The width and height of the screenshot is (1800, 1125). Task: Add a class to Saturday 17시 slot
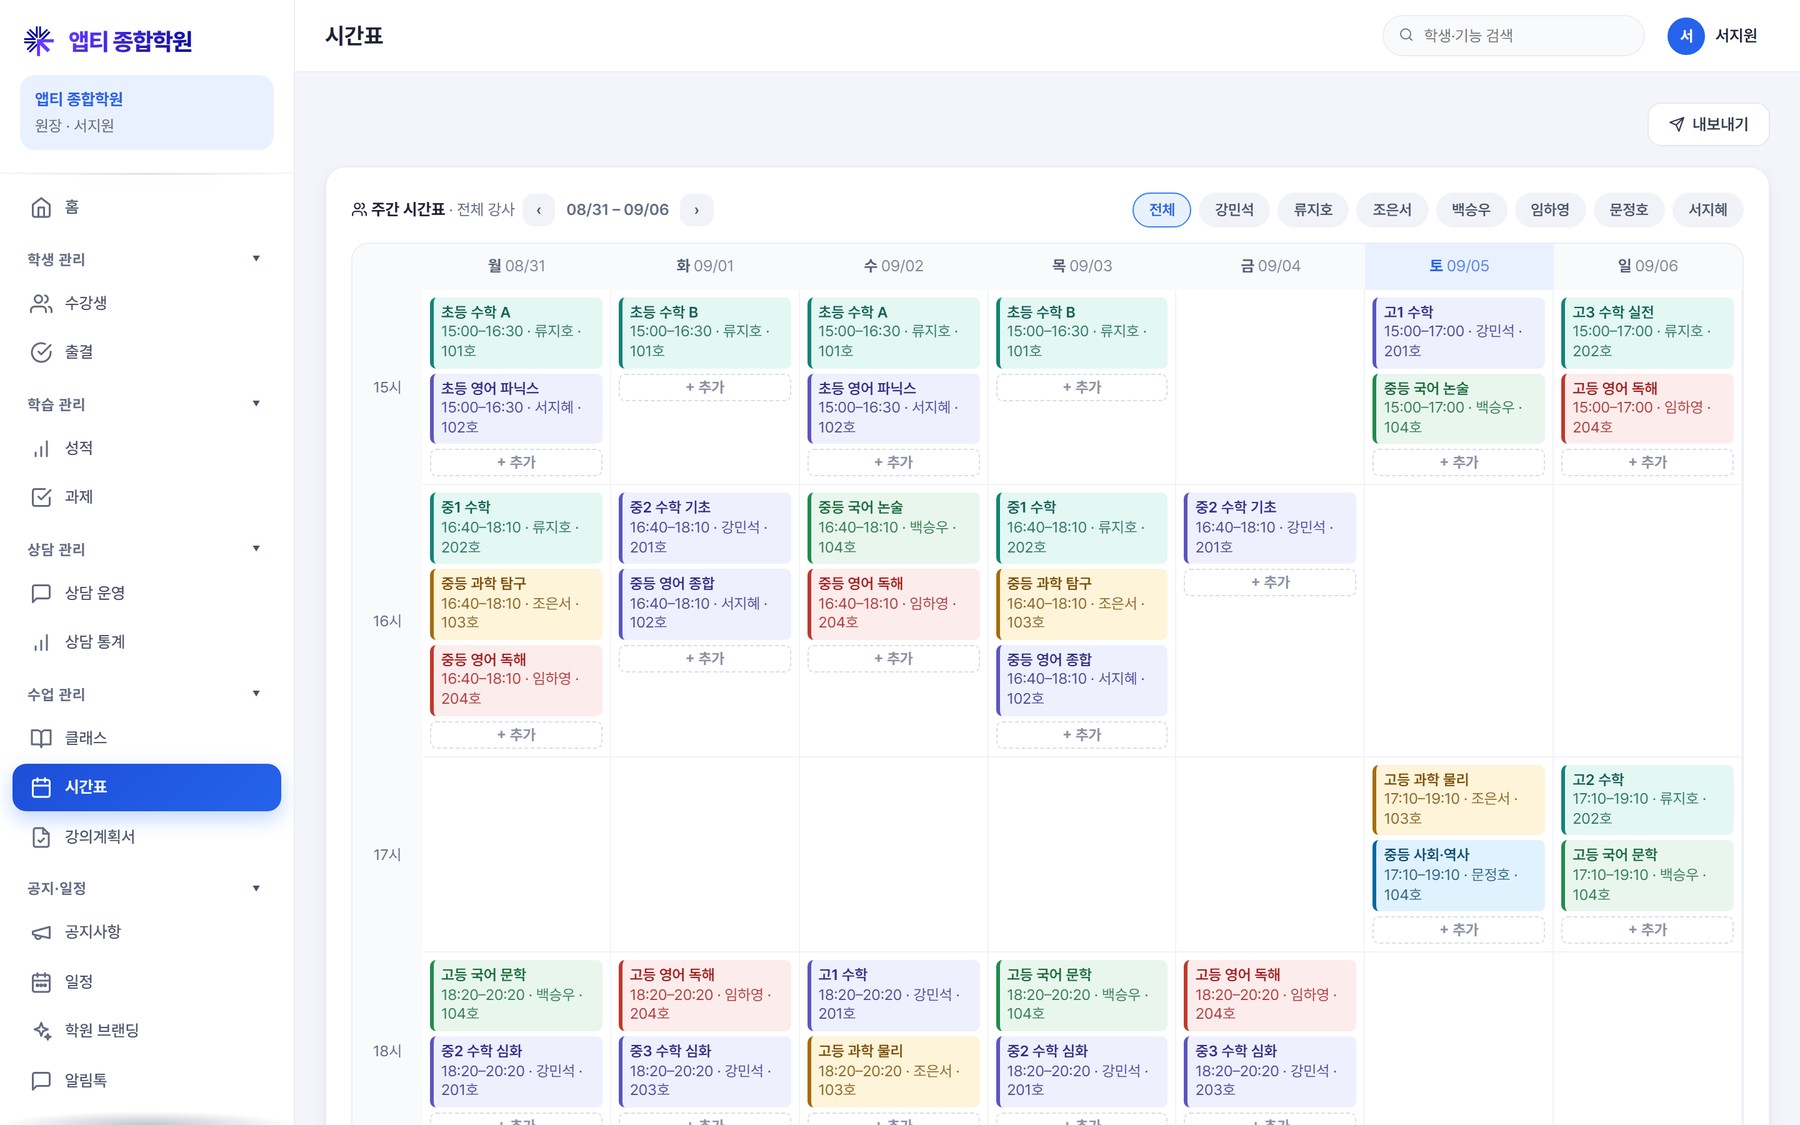point(1459,930)
